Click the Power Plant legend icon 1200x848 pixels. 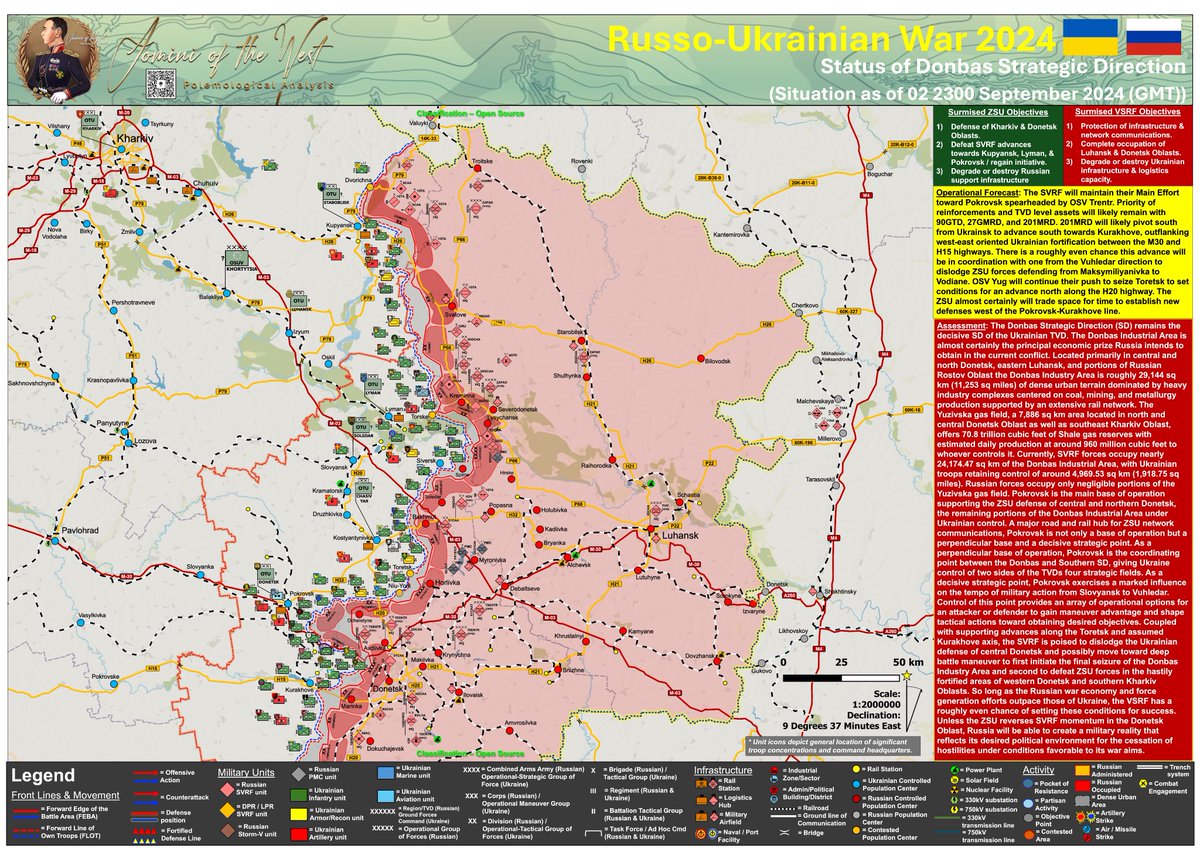pyautogui.click(x=954, y=770)
